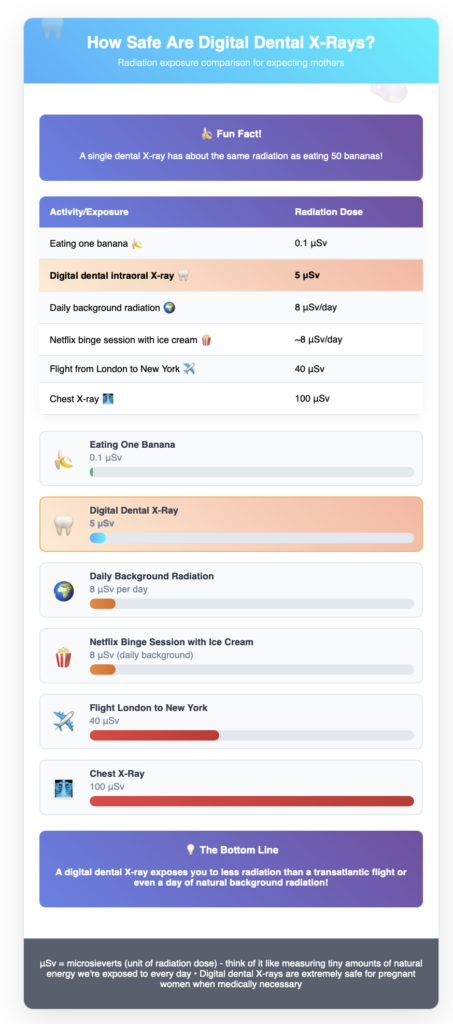
Task: Click the How Safe Are Digital Dental X-Rays title
Action: [231, 43]
